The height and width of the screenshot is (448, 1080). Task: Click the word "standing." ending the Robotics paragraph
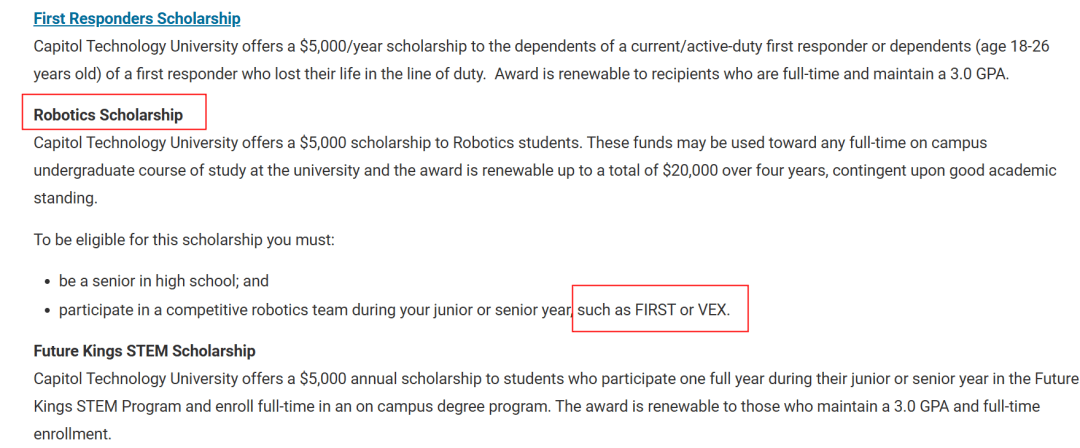65,198
